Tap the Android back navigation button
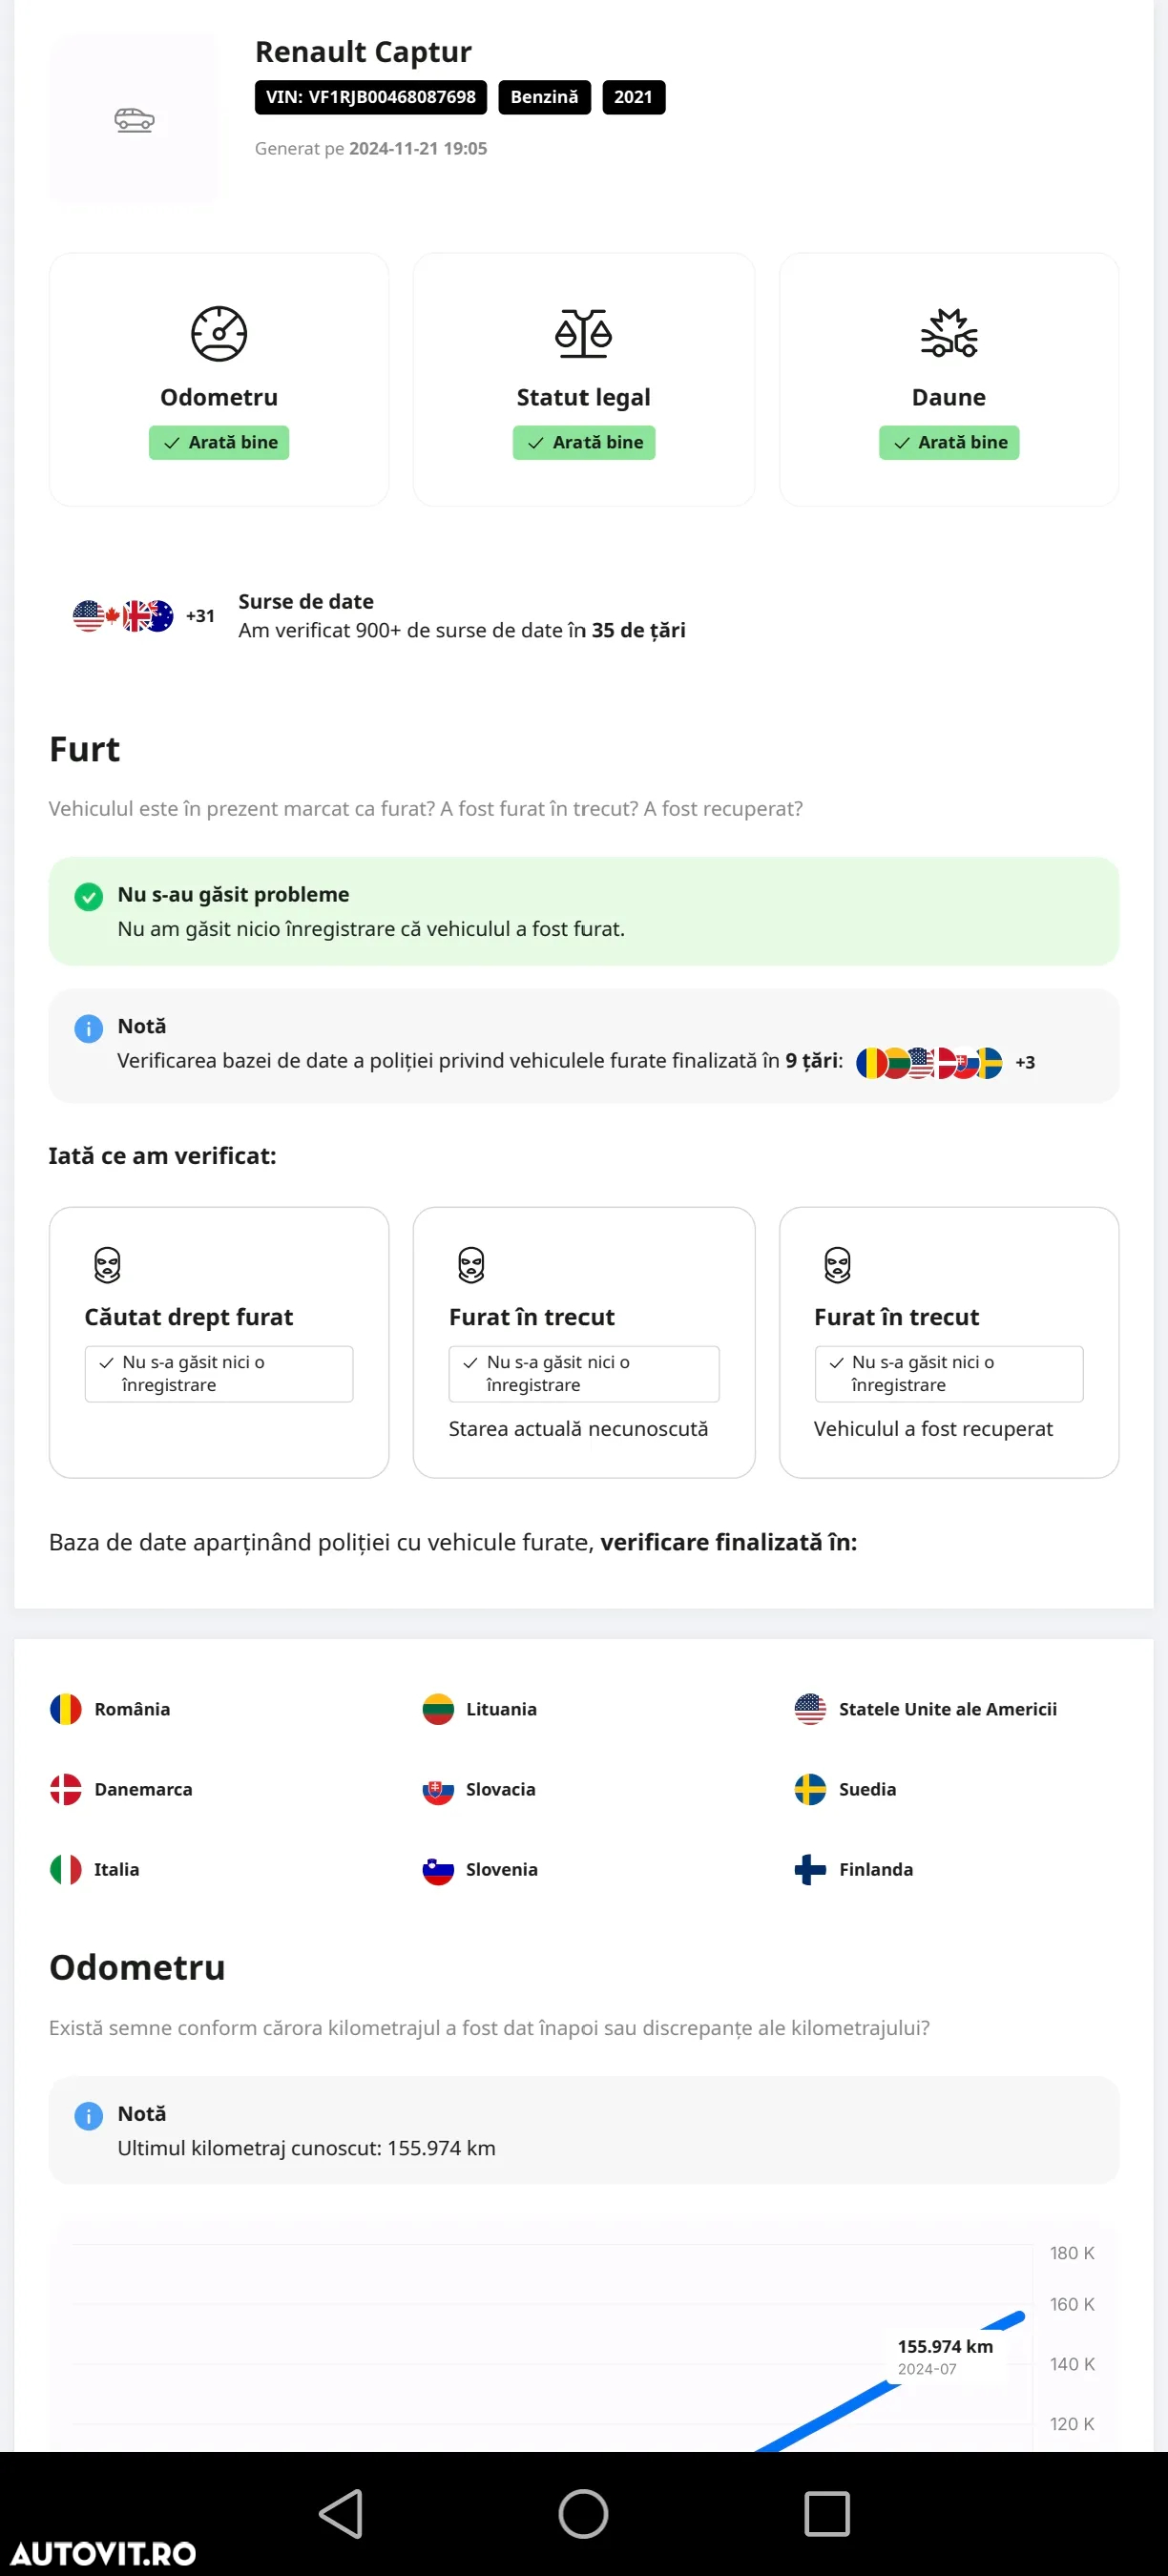This screenshot has width=1168, height=2576. pos(341,2513)
